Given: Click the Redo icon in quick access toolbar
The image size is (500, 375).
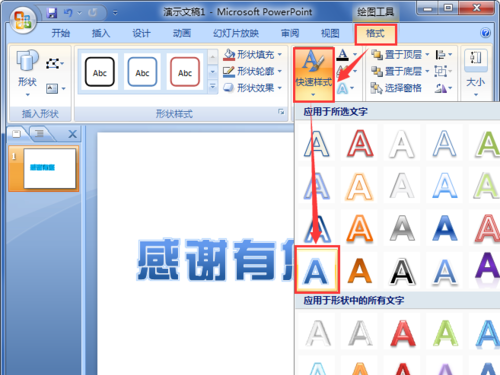Looking at the screenshot, I should tap(92, 13).
